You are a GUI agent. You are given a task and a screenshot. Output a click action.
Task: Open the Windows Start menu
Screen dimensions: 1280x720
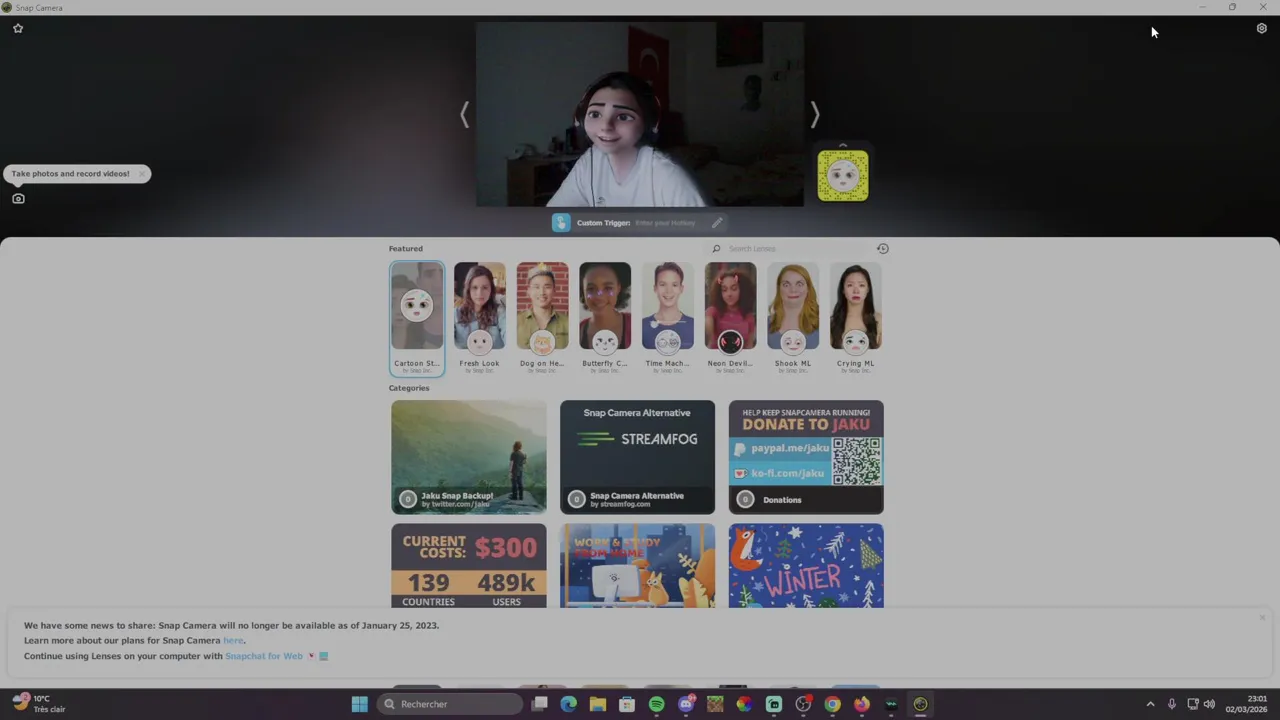(x=360, y=704)
